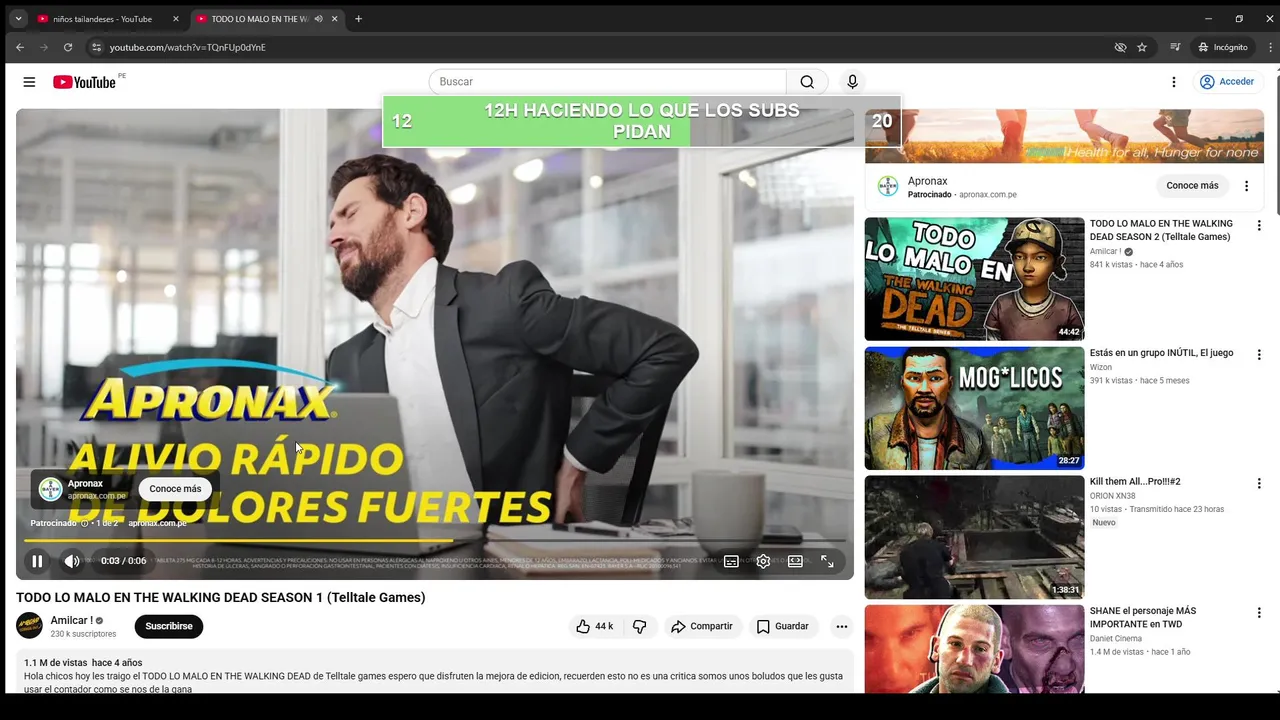The image size is (1280, 720).
Task: Switch to 'niños tailandeses - YouTube' tab
Action: 102,19
